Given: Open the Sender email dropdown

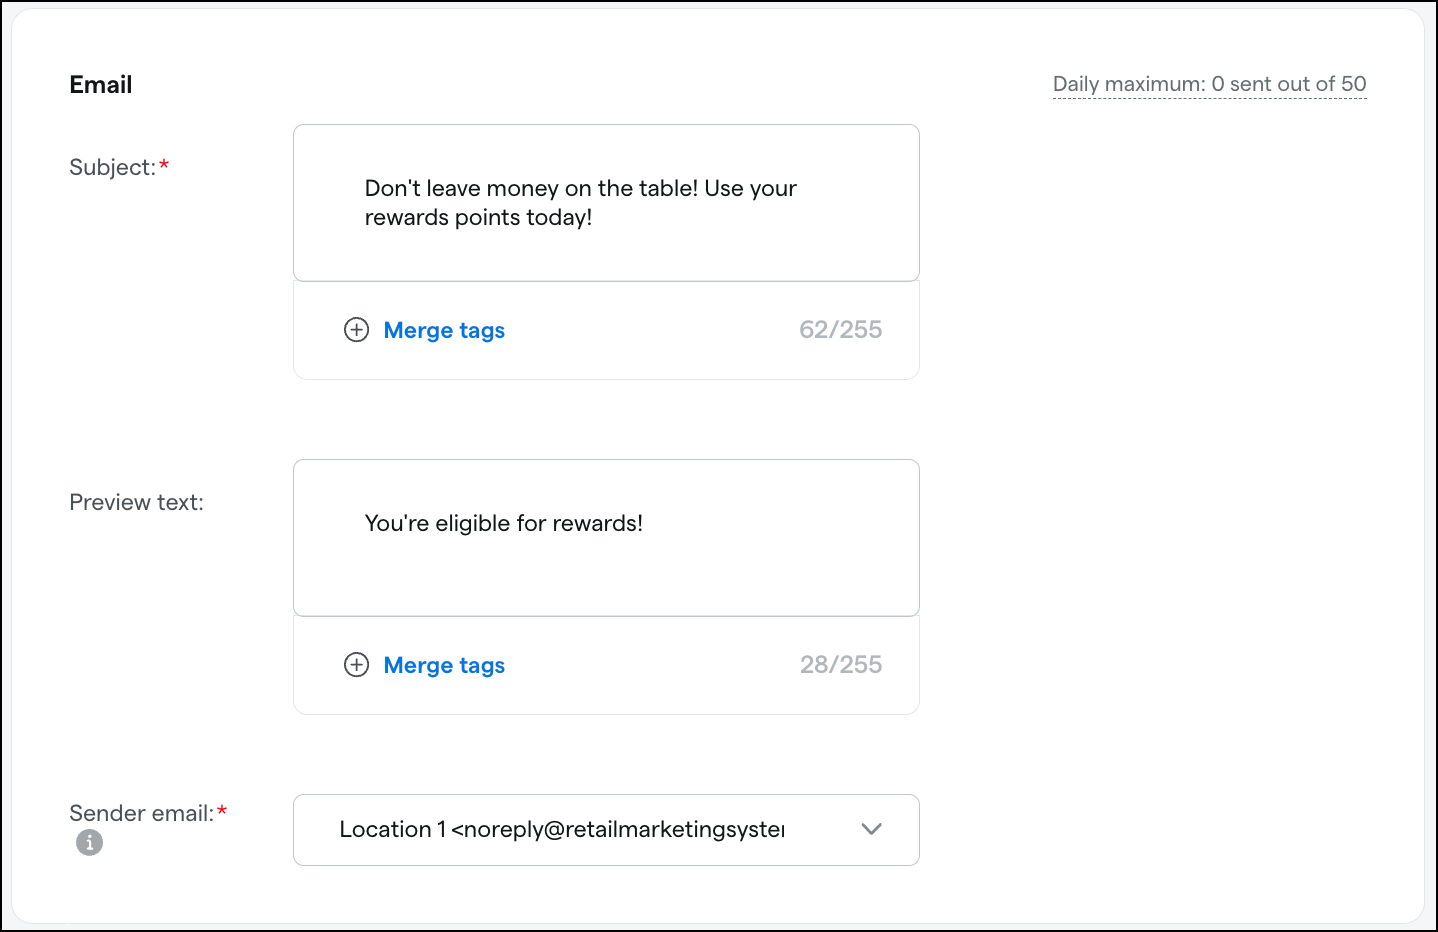Looking at the screenshot, I should [x=606, y=830].
